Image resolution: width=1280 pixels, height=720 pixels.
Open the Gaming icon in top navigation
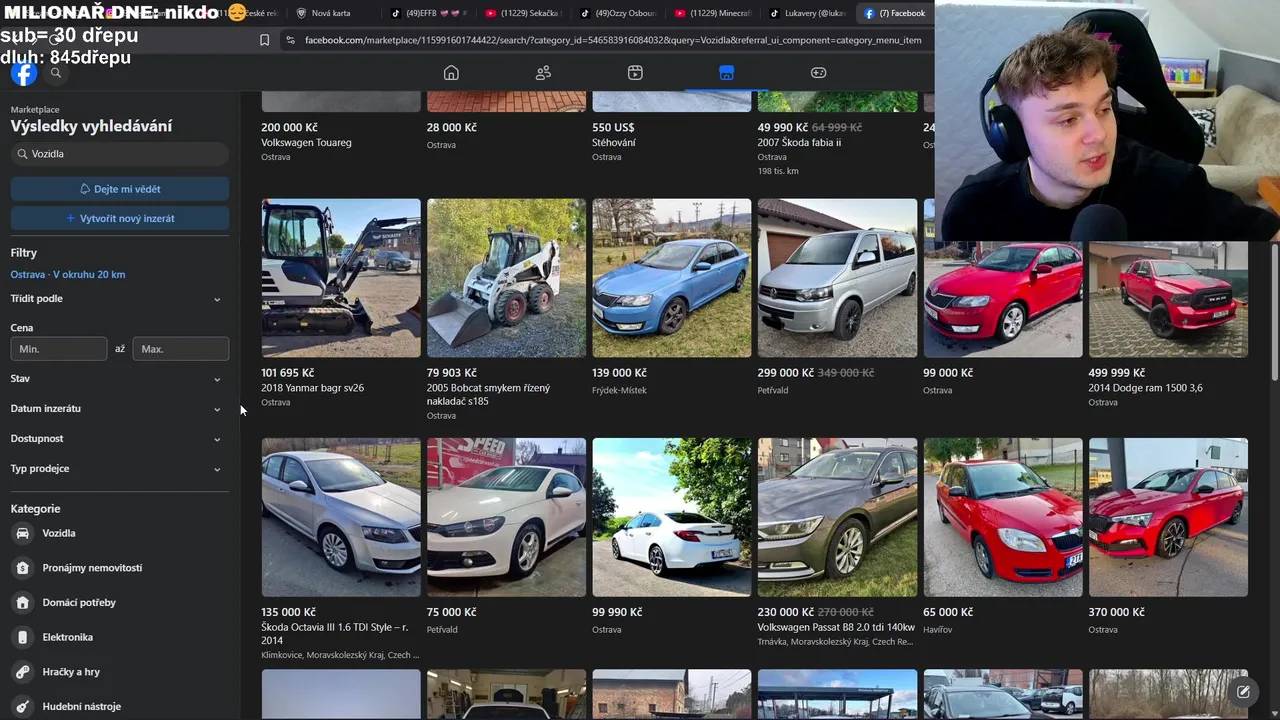point(818,73)
